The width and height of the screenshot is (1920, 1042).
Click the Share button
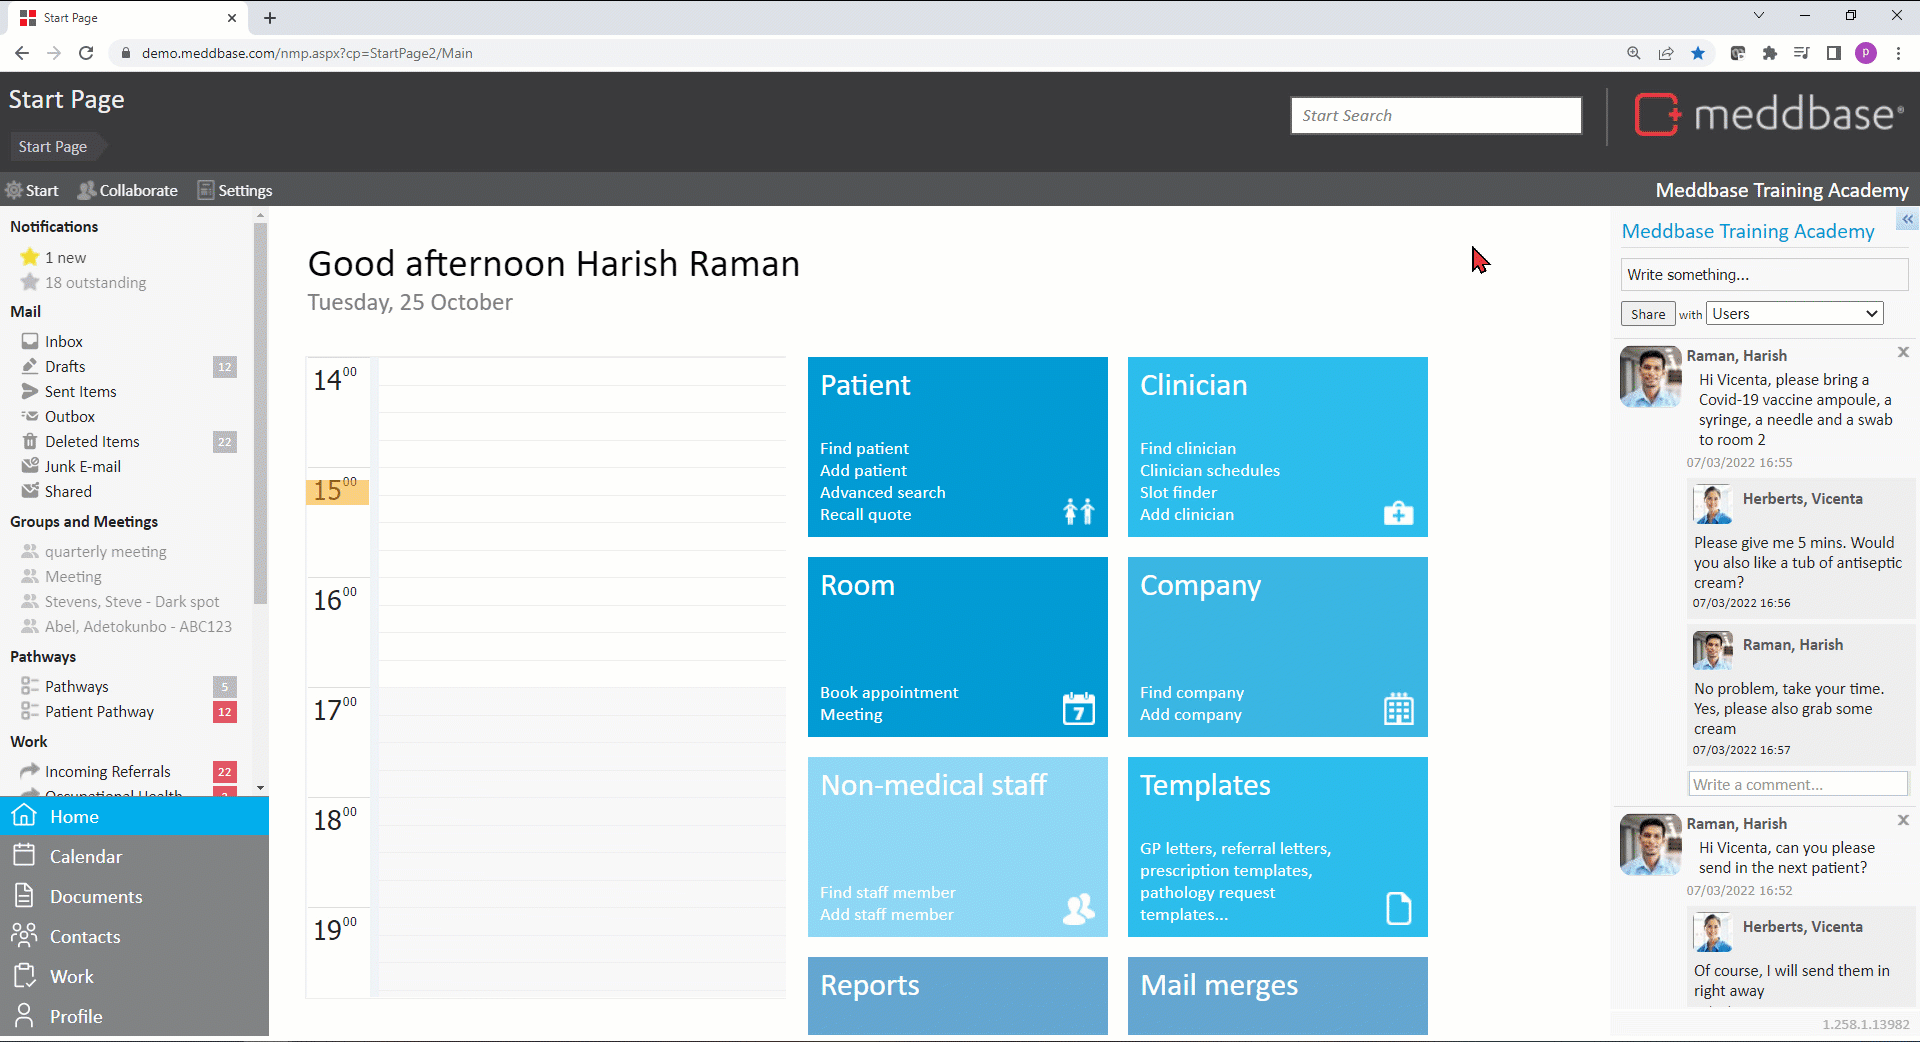coord(1647,314)
